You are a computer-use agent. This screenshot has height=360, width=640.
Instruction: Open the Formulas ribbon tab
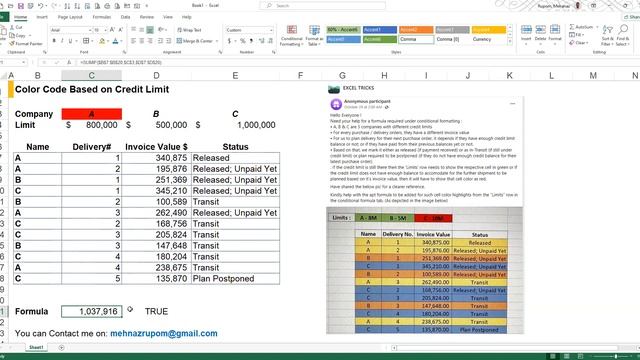click(x=102, y=17)
